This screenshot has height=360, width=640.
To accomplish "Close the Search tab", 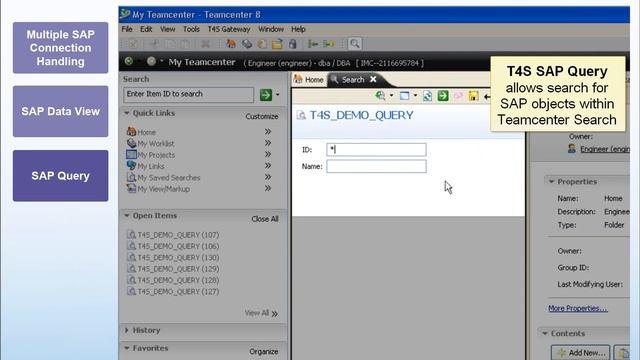I will 373,79.
